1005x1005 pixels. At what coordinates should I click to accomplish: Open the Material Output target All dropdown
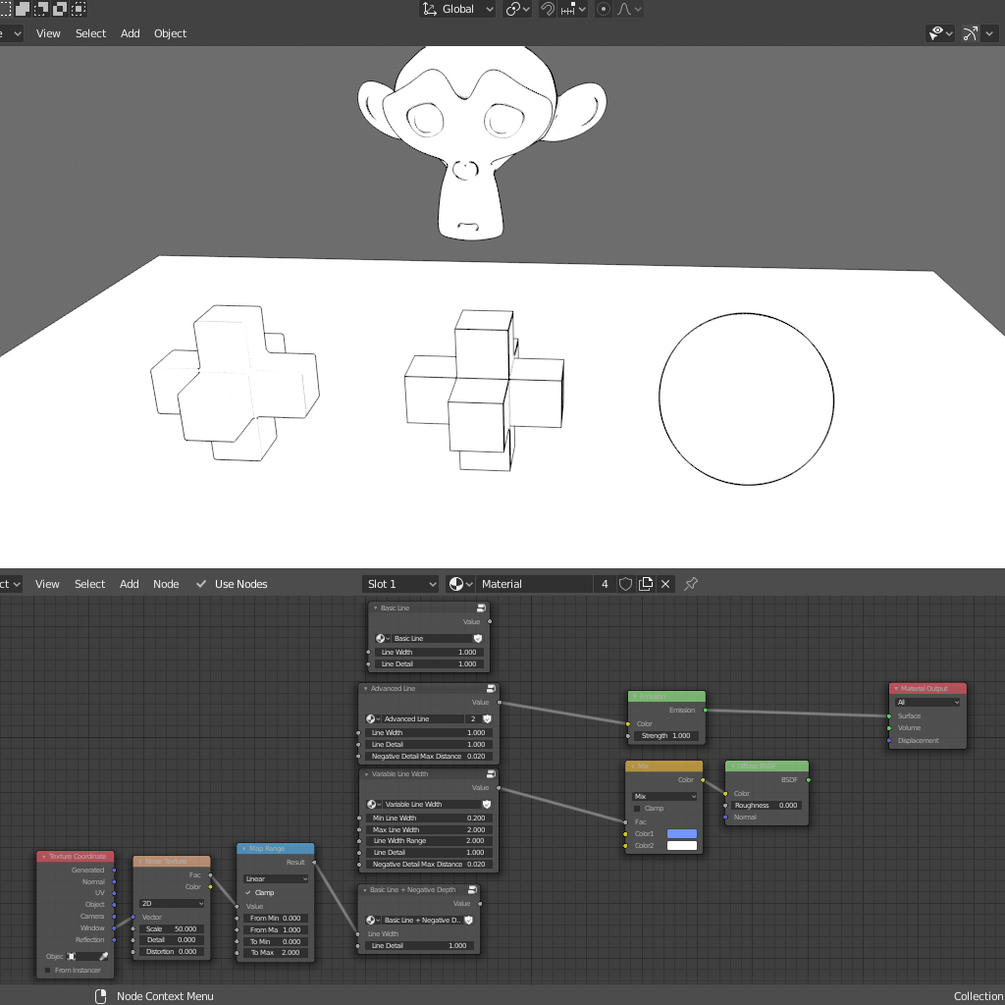927,702
